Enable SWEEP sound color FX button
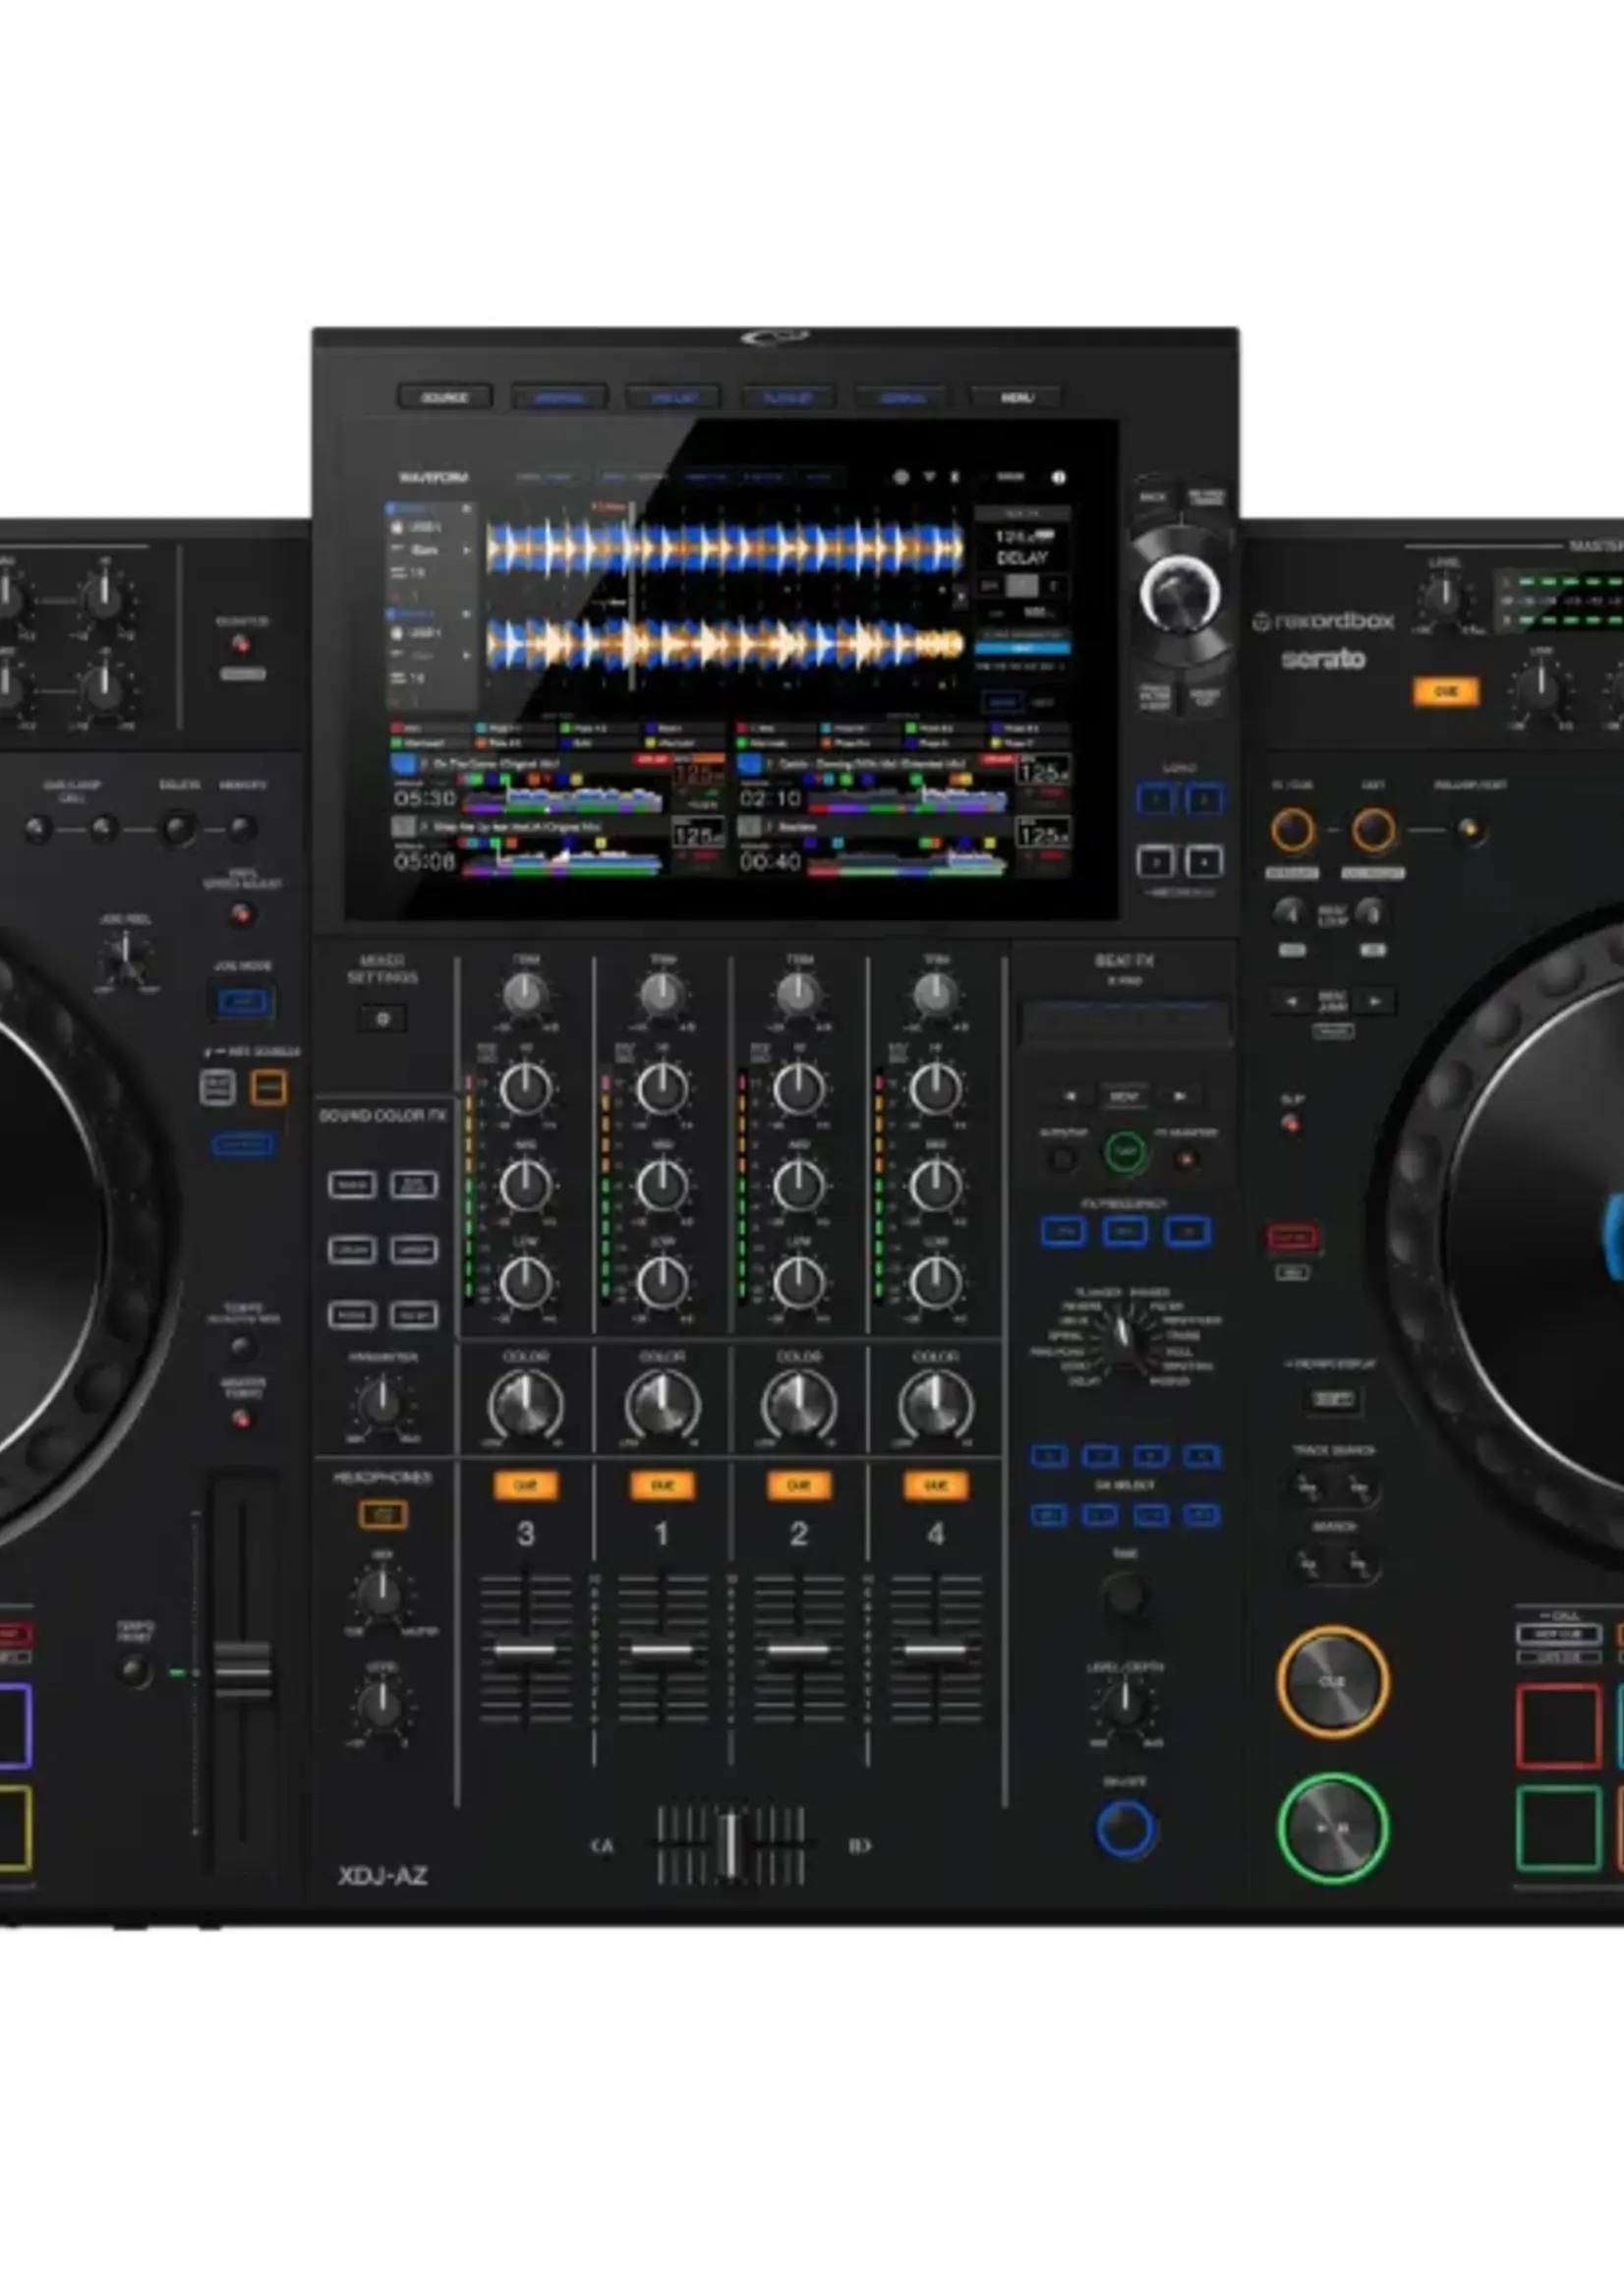1624x2274 pixels. coord(413,1250)
